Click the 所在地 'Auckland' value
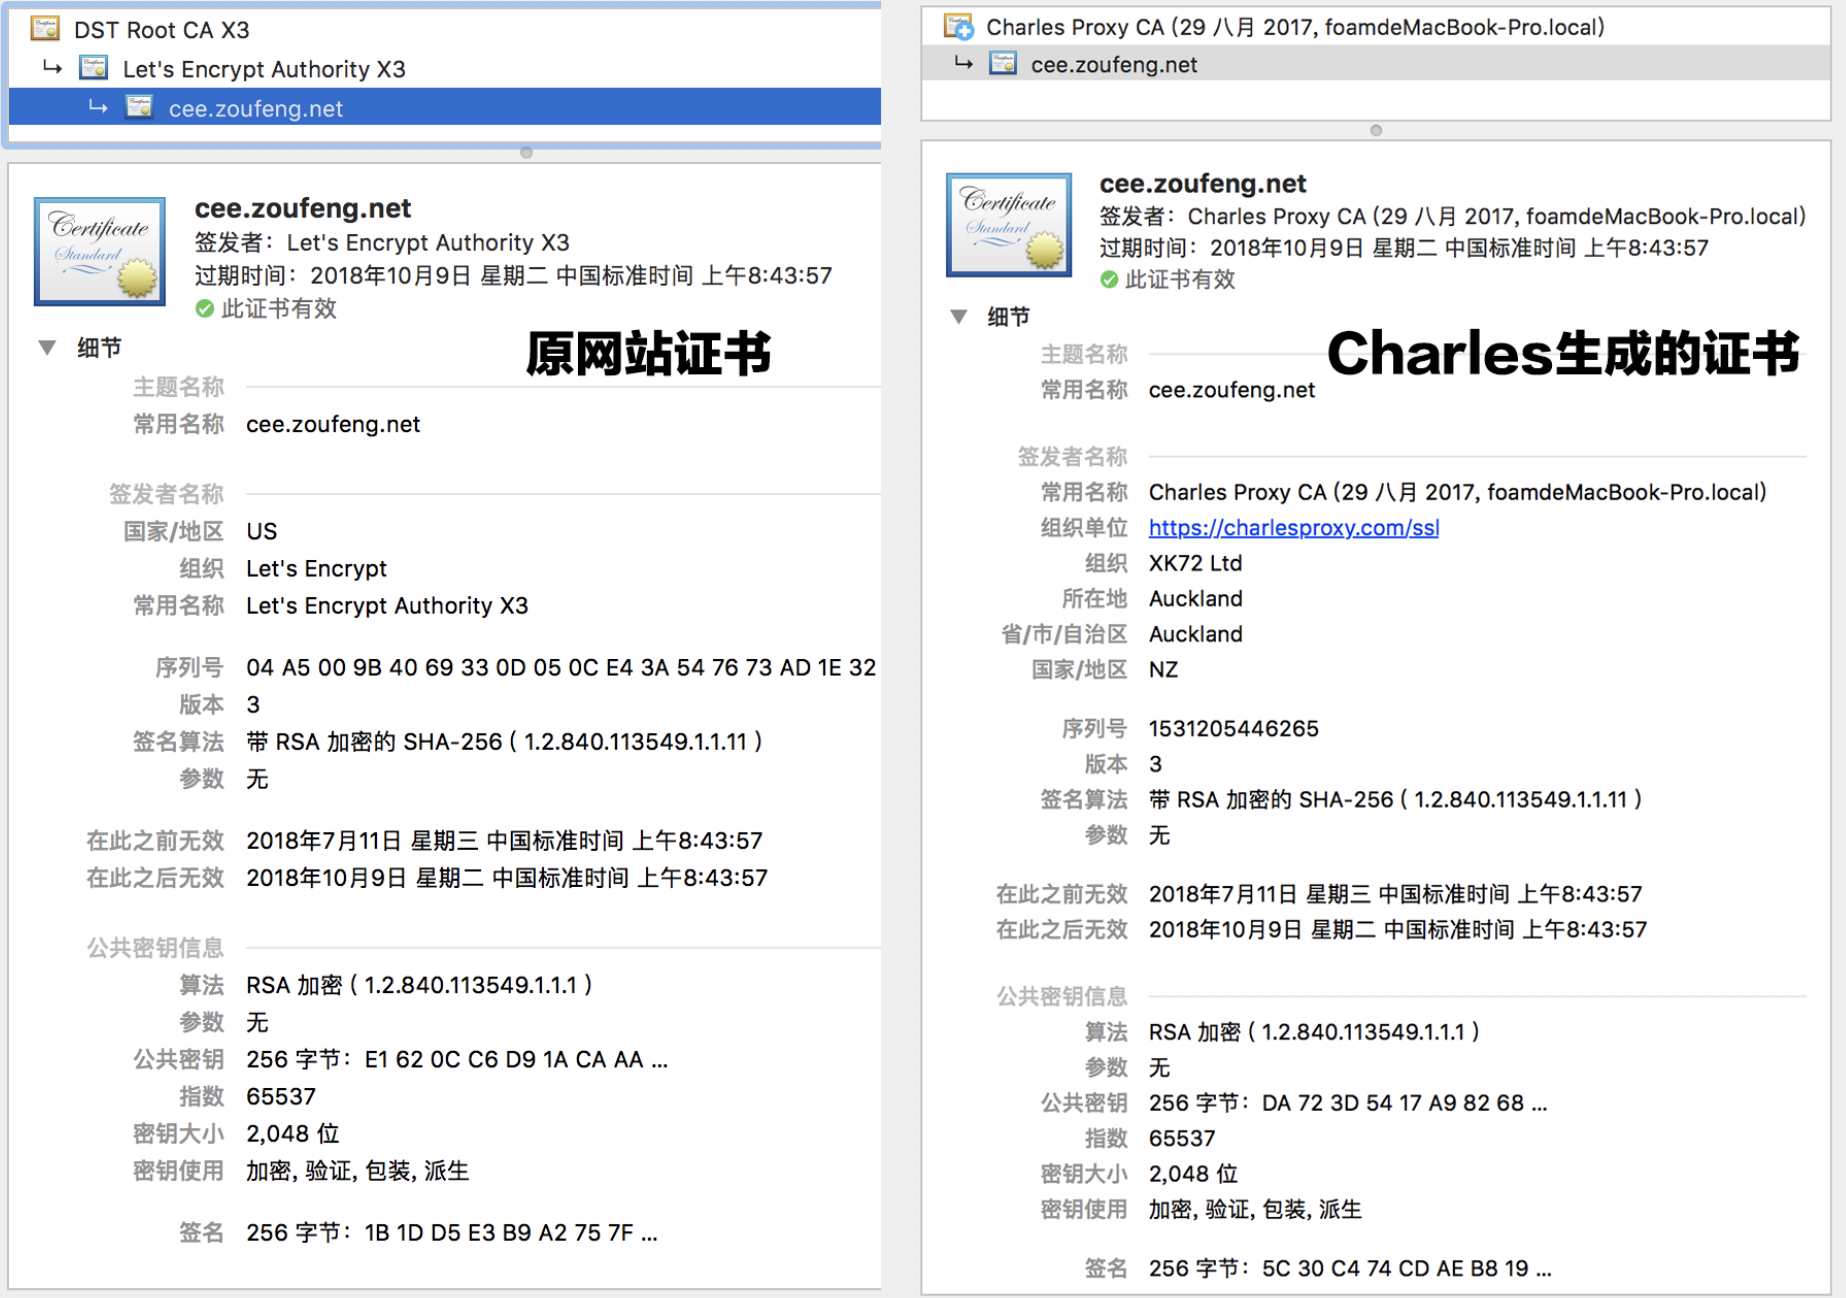This screenshot has height=1298, width=1846. 1195,599
